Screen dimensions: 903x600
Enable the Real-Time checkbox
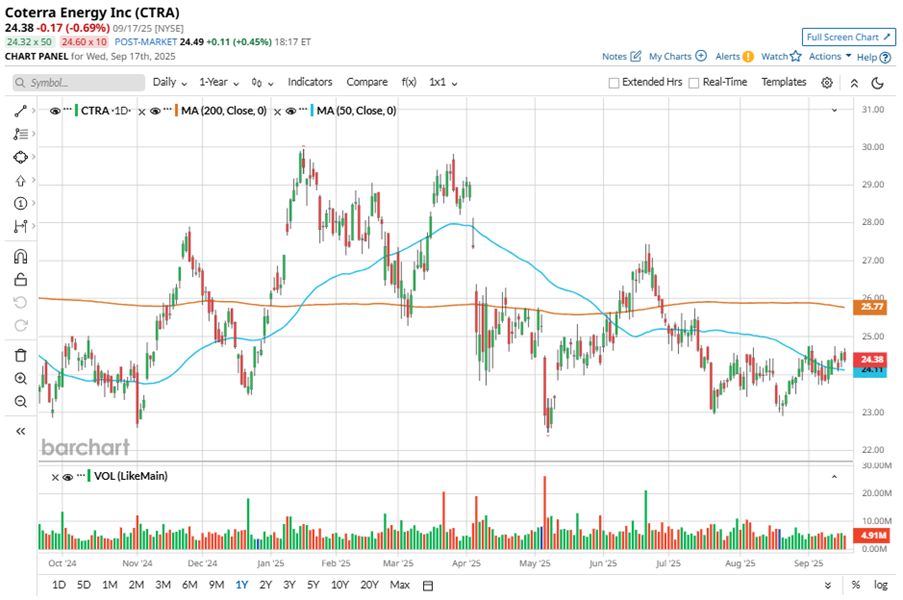click(x=694, y=83)
